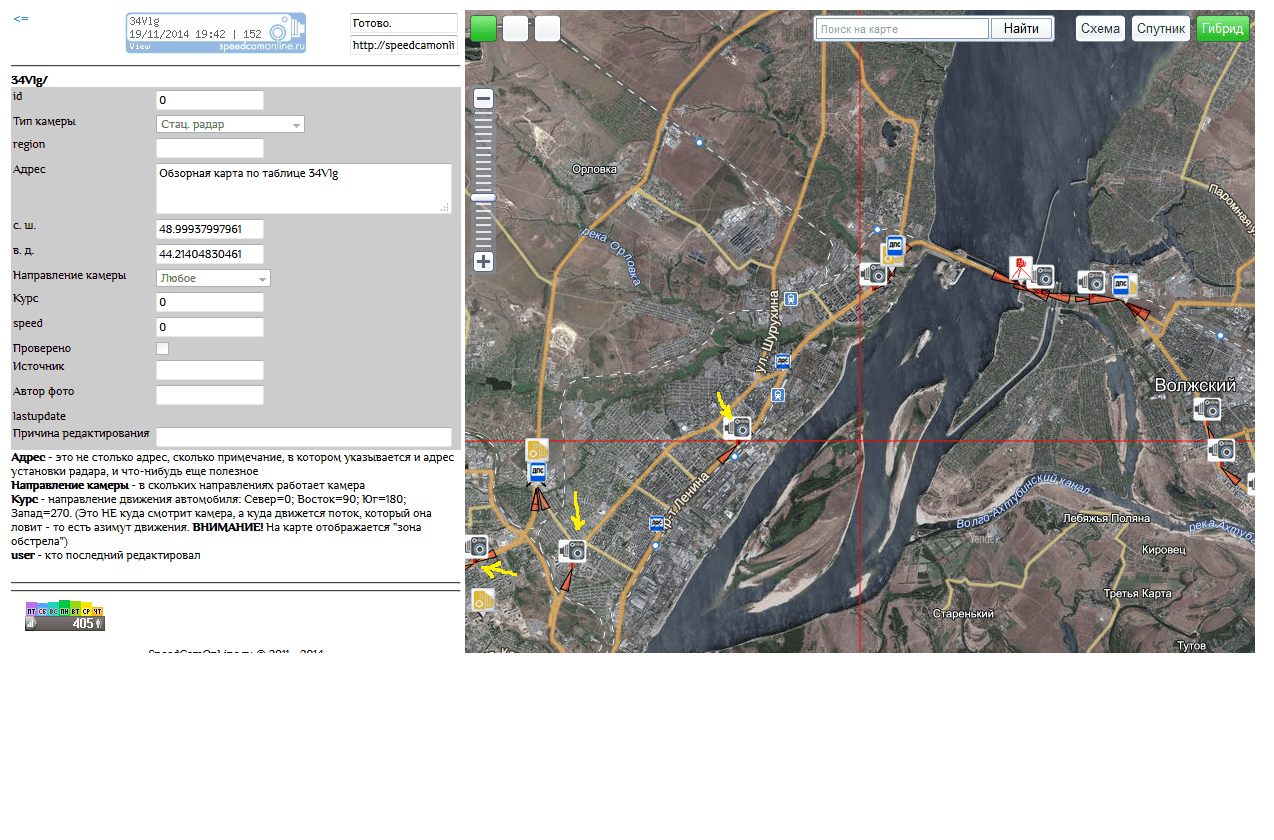This screenshot has height=840, width=1274.
Task: Toggle the green square map button
Action: (483, 29)
